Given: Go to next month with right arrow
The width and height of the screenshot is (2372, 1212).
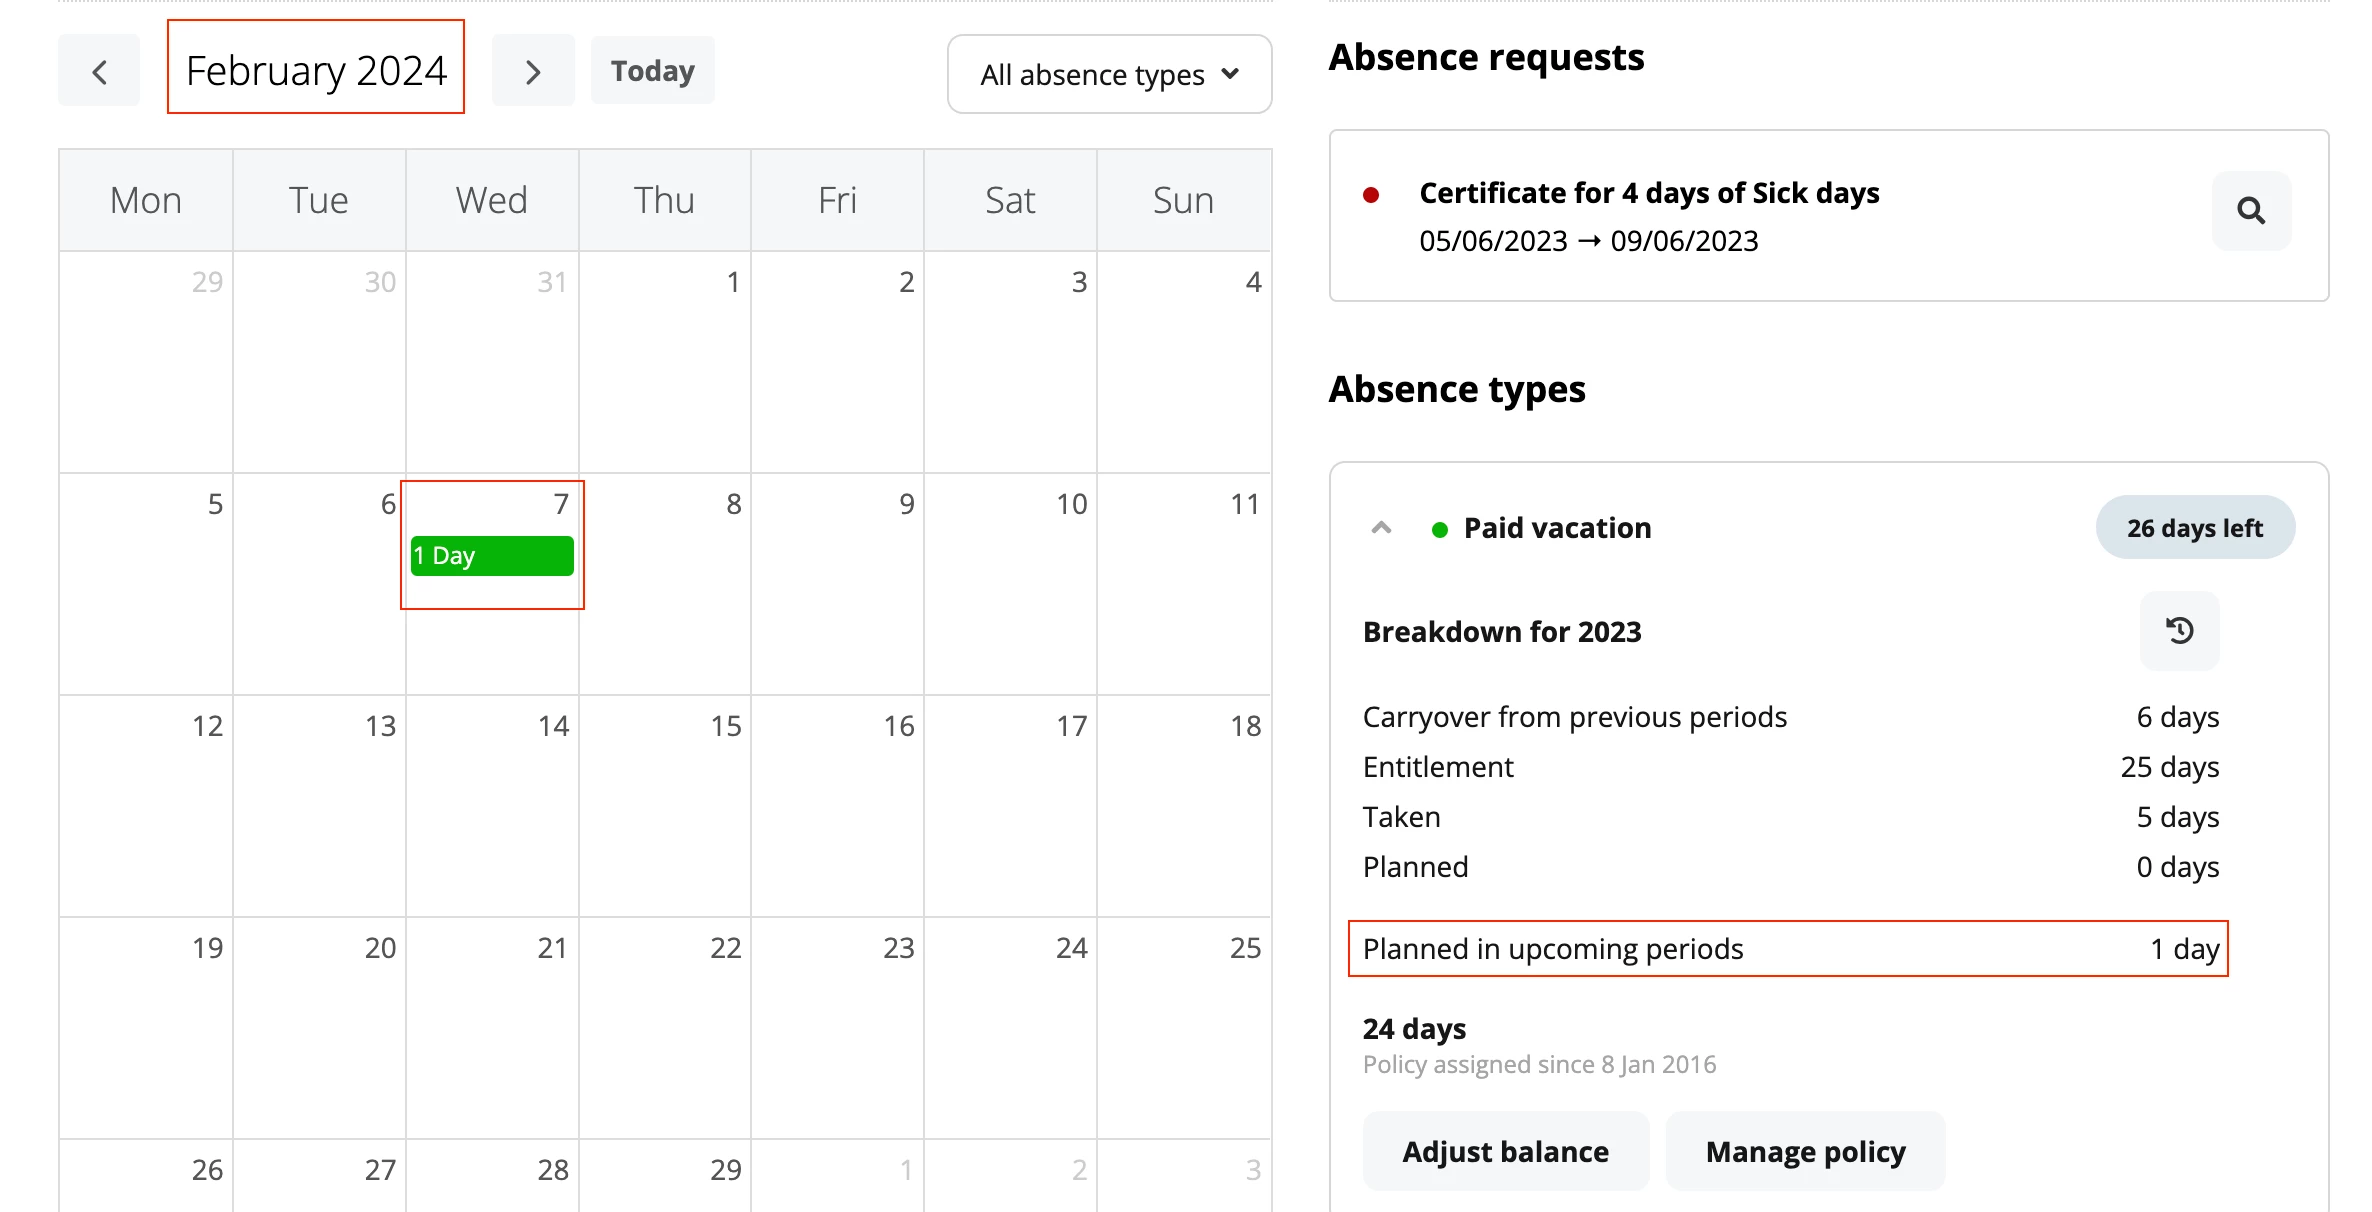Looking at the screenshot, I should 533,71.
